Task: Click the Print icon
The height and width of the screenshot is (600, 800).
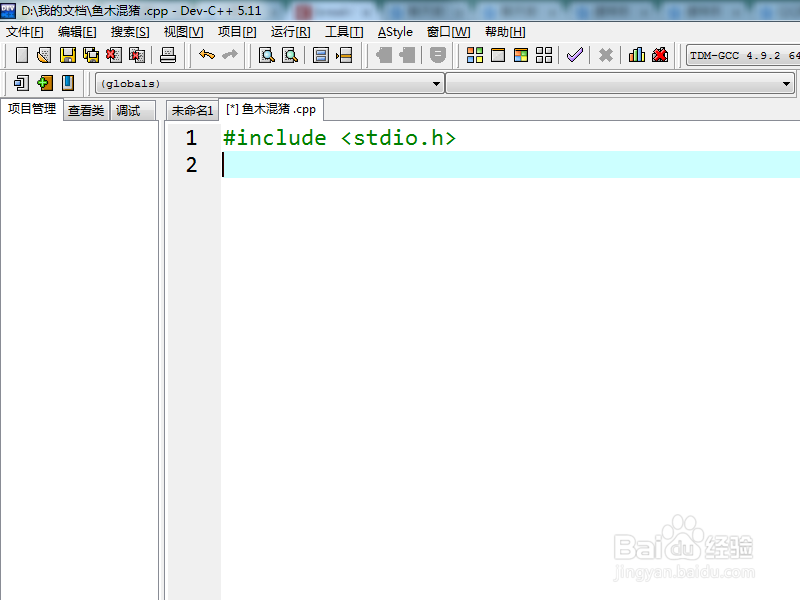Action: point(167,55)
